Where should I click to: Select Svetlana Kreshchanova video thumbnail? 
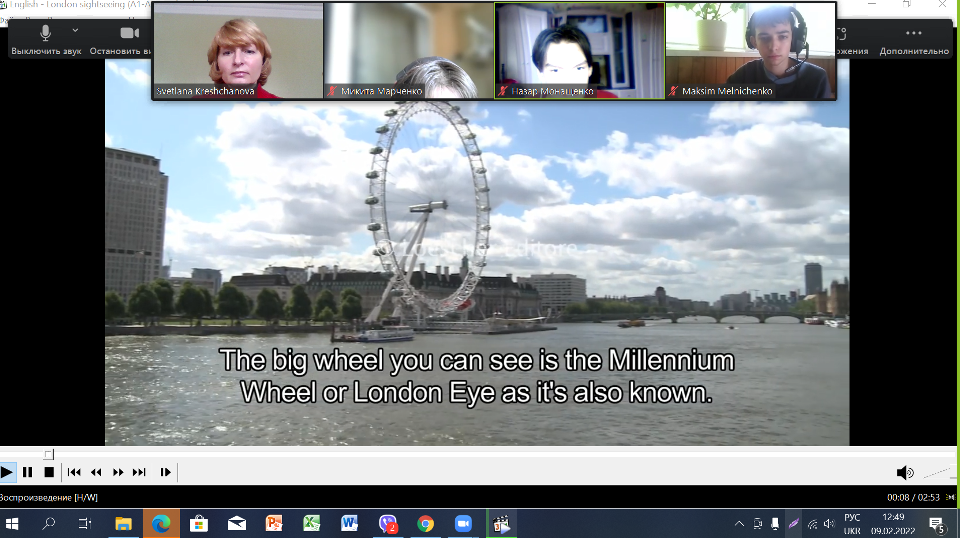point(238,51)
